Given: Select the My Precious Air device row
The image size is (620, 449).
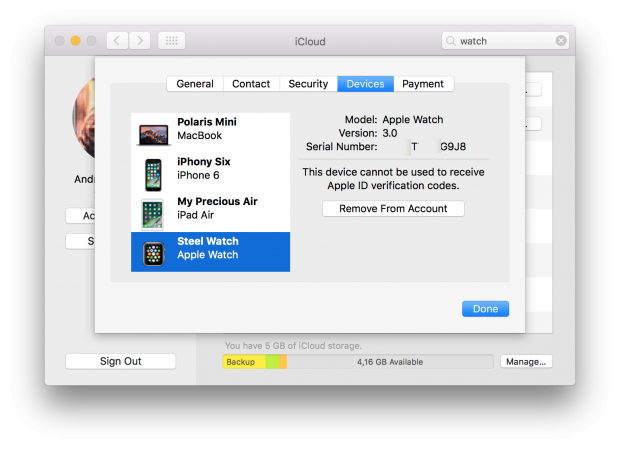Looking at the screenshot, I should point(210,212).
